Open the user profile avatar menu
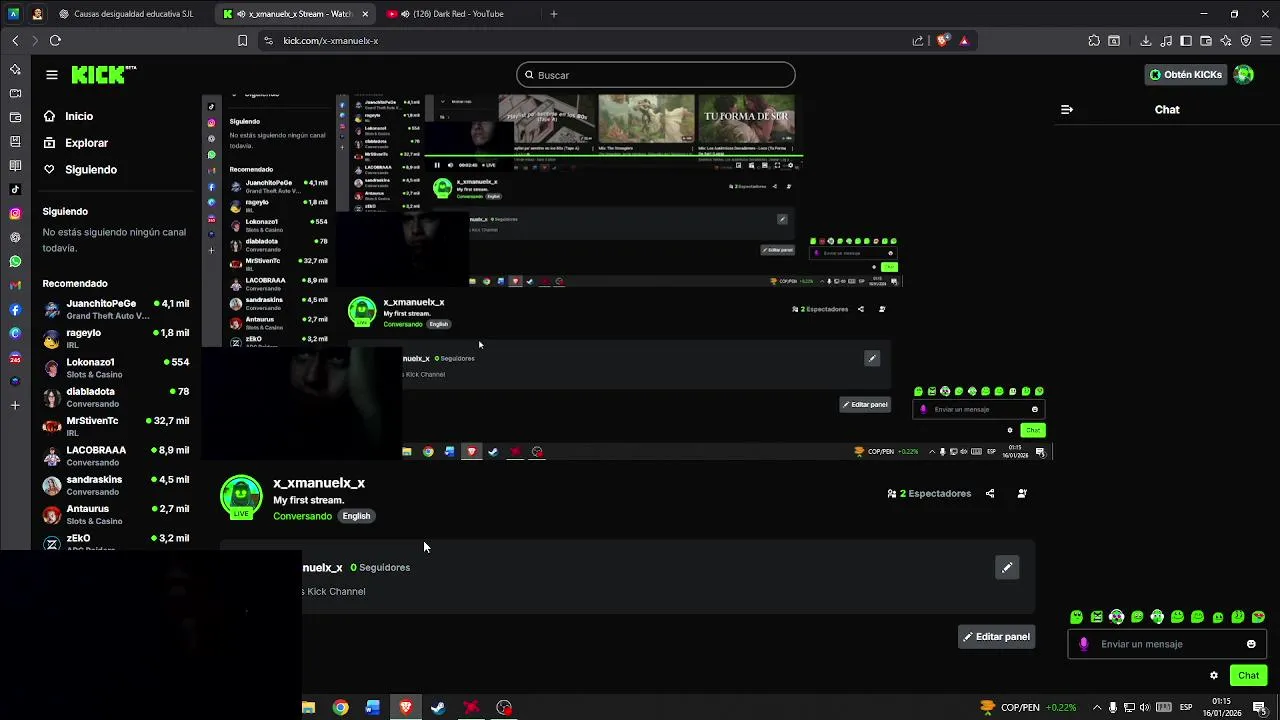The height and width of the screenshot is (720, 1280). [x=1244, y=75]
